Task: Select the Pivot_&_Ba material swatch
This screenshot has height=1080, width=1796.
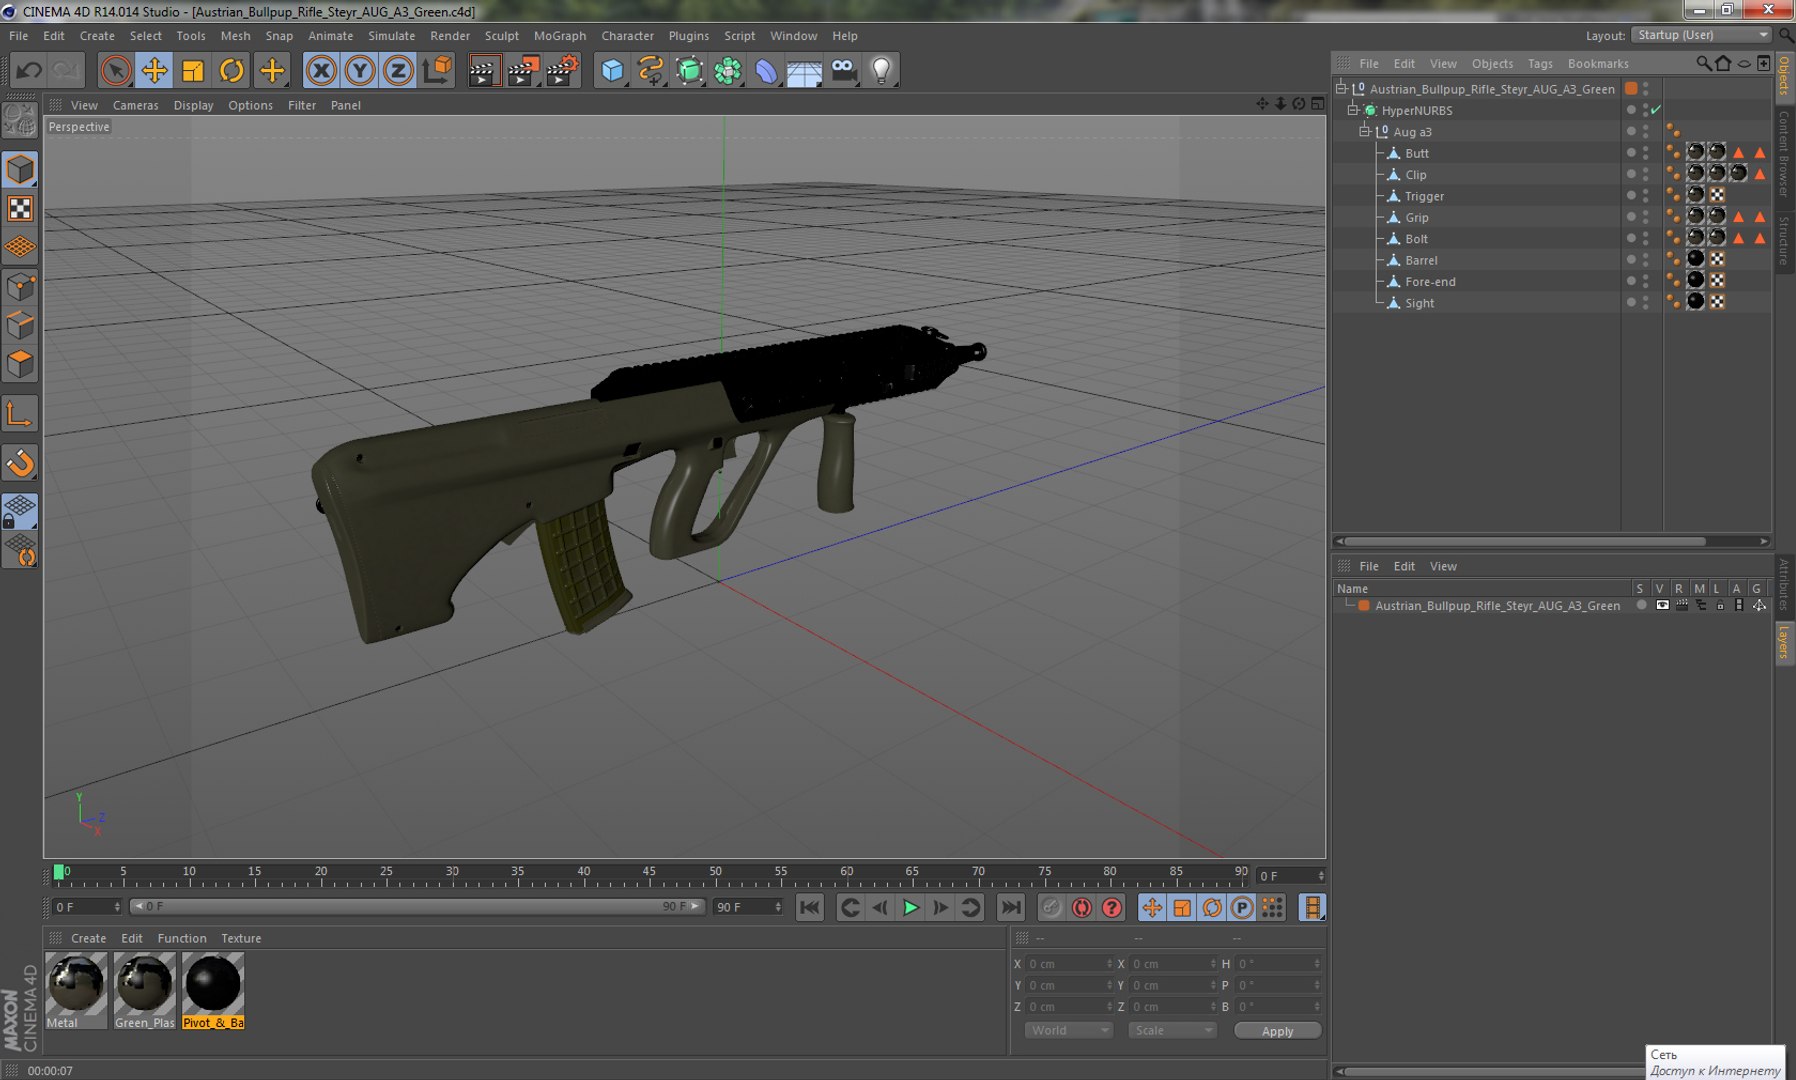Action: tap(213, 990)
